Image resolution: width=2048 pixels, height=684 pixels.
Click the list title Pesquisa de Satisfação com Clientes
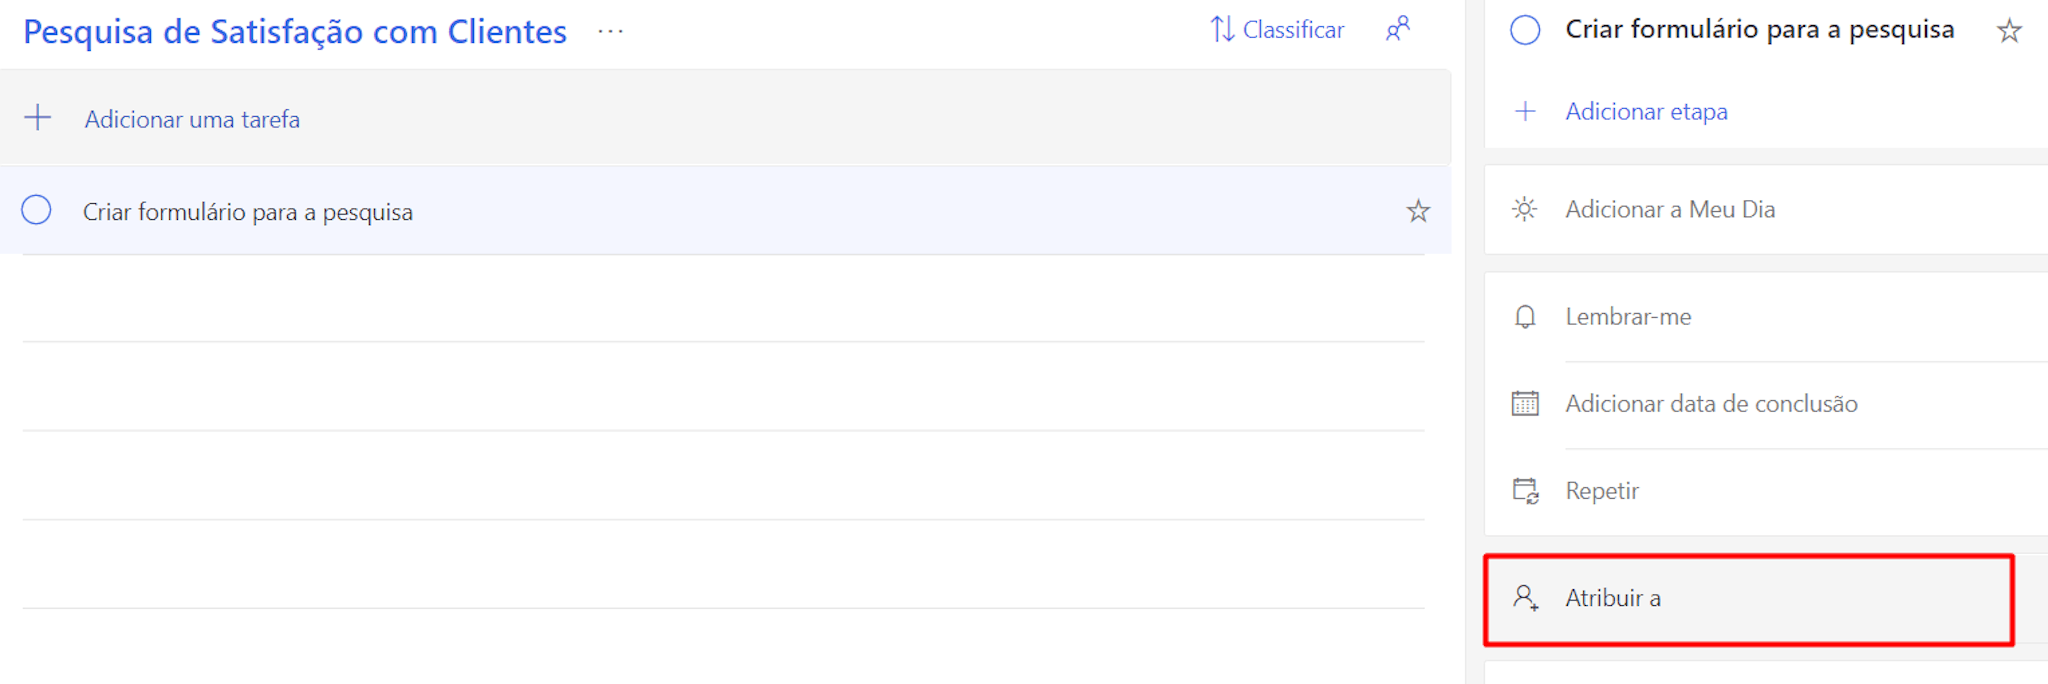coord(296,31)
